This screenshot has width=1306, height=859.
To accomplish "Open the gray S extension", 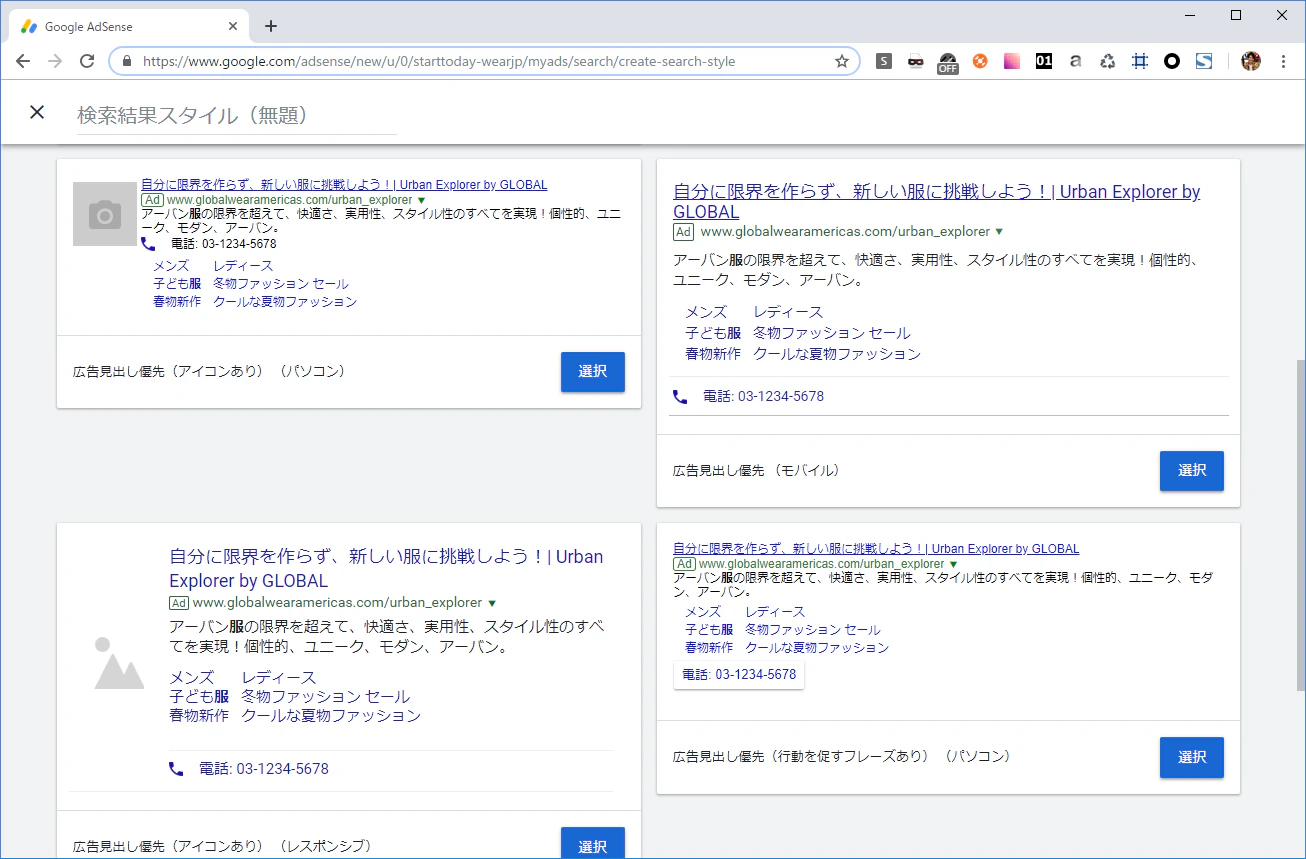I will [x=884, y=61].
